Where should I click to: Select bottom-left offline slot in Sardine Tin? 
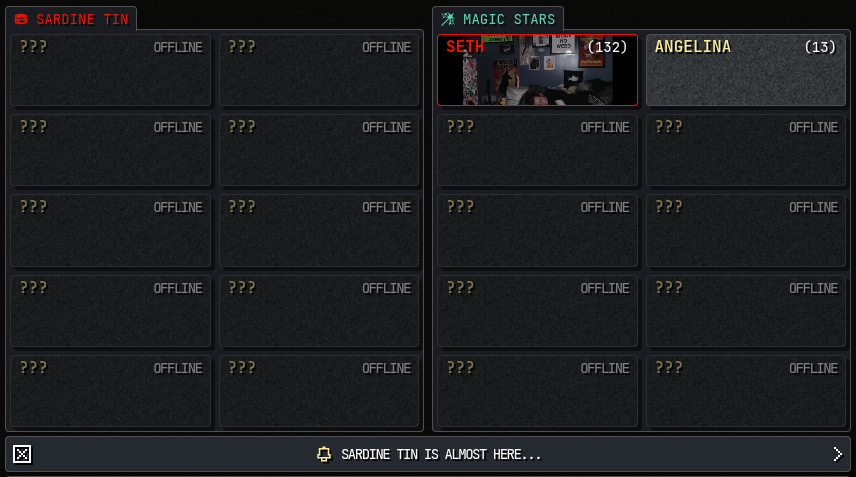[x=110, y=391]
